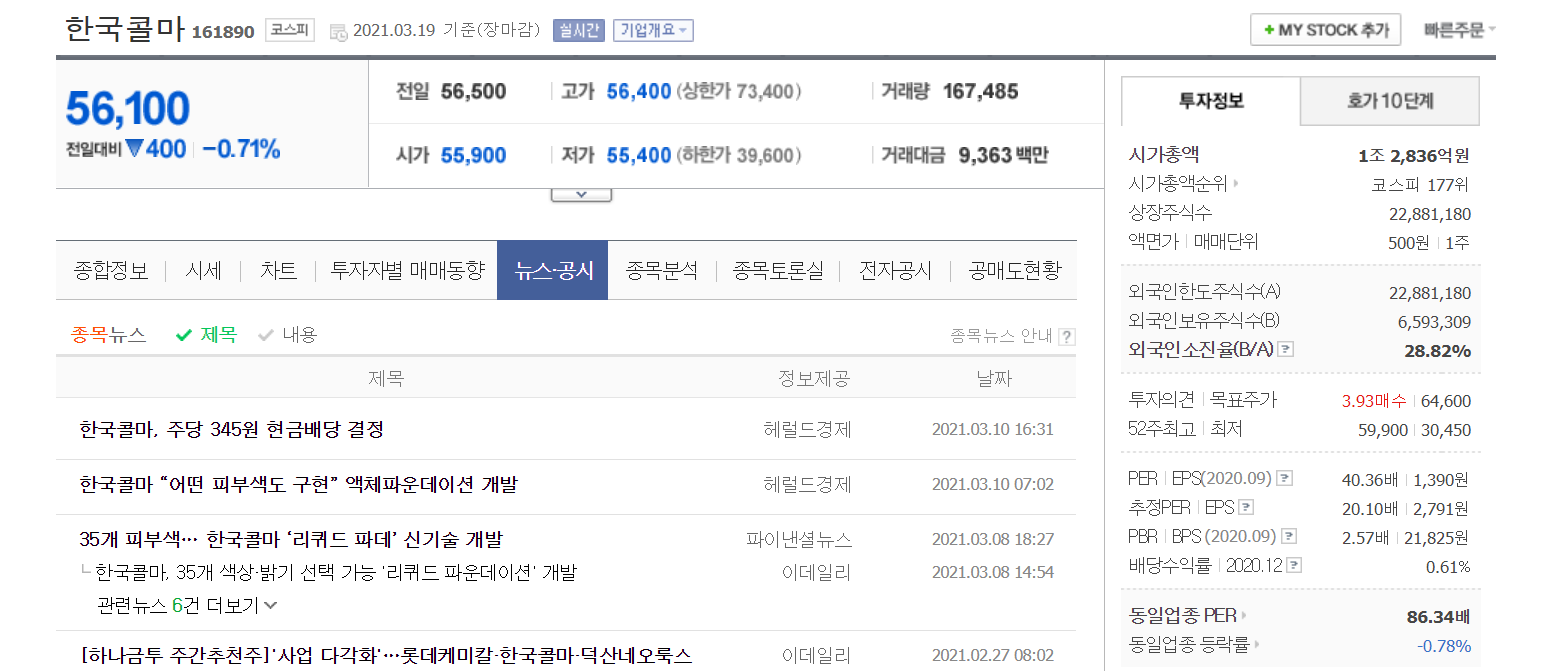Click the 저가 value 55,400
This screenshot has width=1560, height=671.
tap(639, 156)
